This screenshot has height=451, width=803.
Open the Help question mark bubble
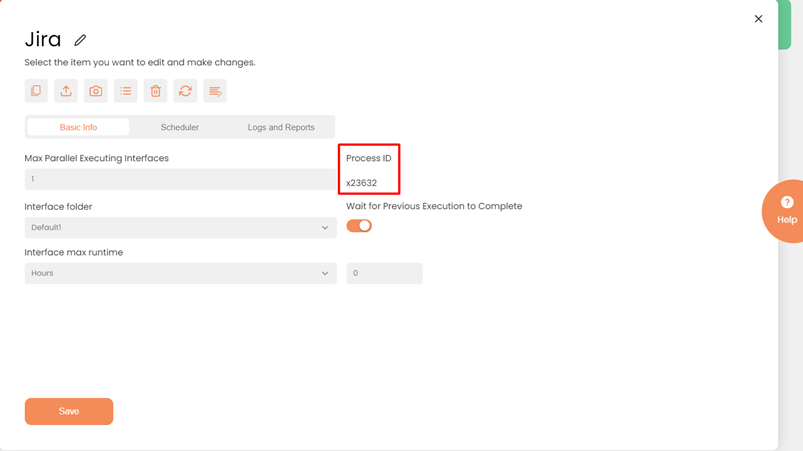(x=786, y=210)
